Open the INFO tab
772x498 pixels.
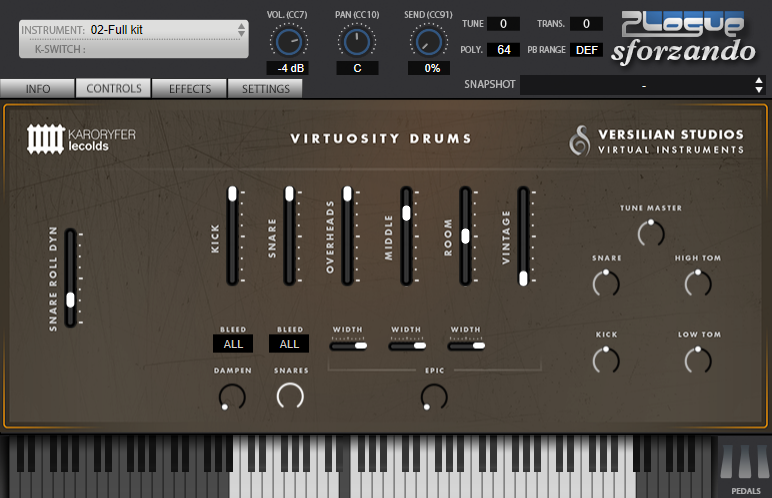pyautogui.click(x=37, y=89)
